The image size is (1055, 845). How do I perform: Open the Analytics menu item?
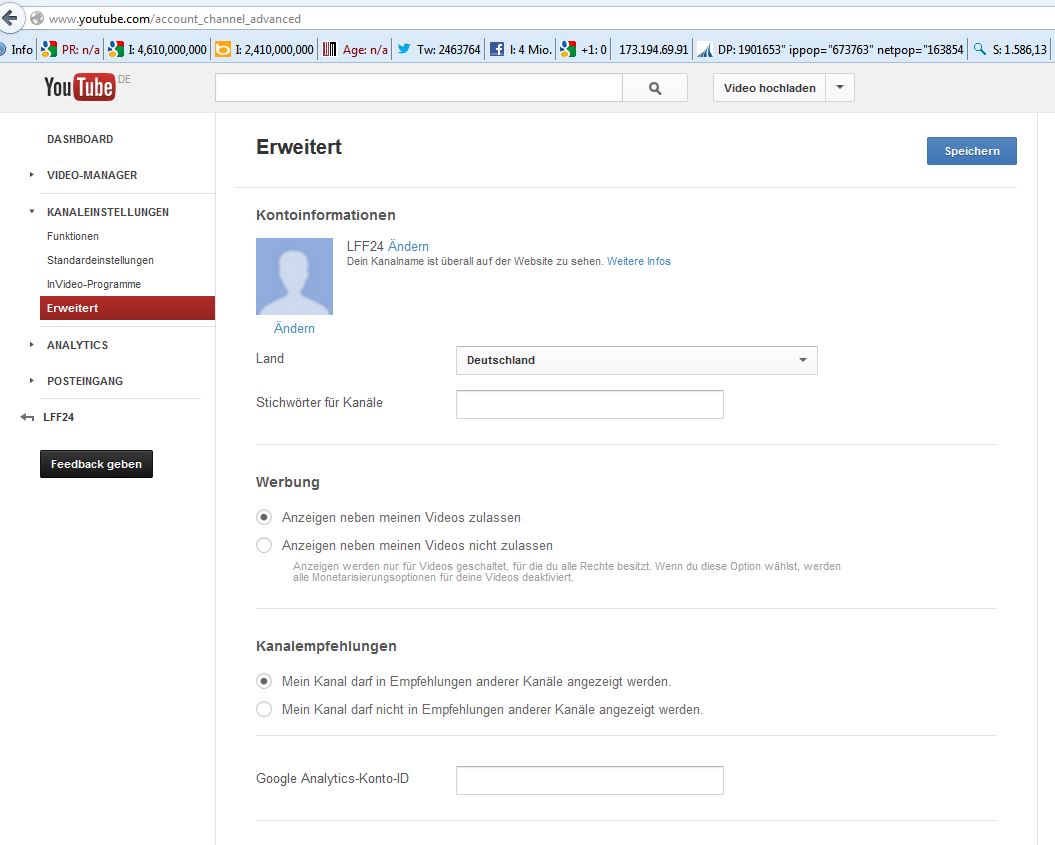point(77,345)
